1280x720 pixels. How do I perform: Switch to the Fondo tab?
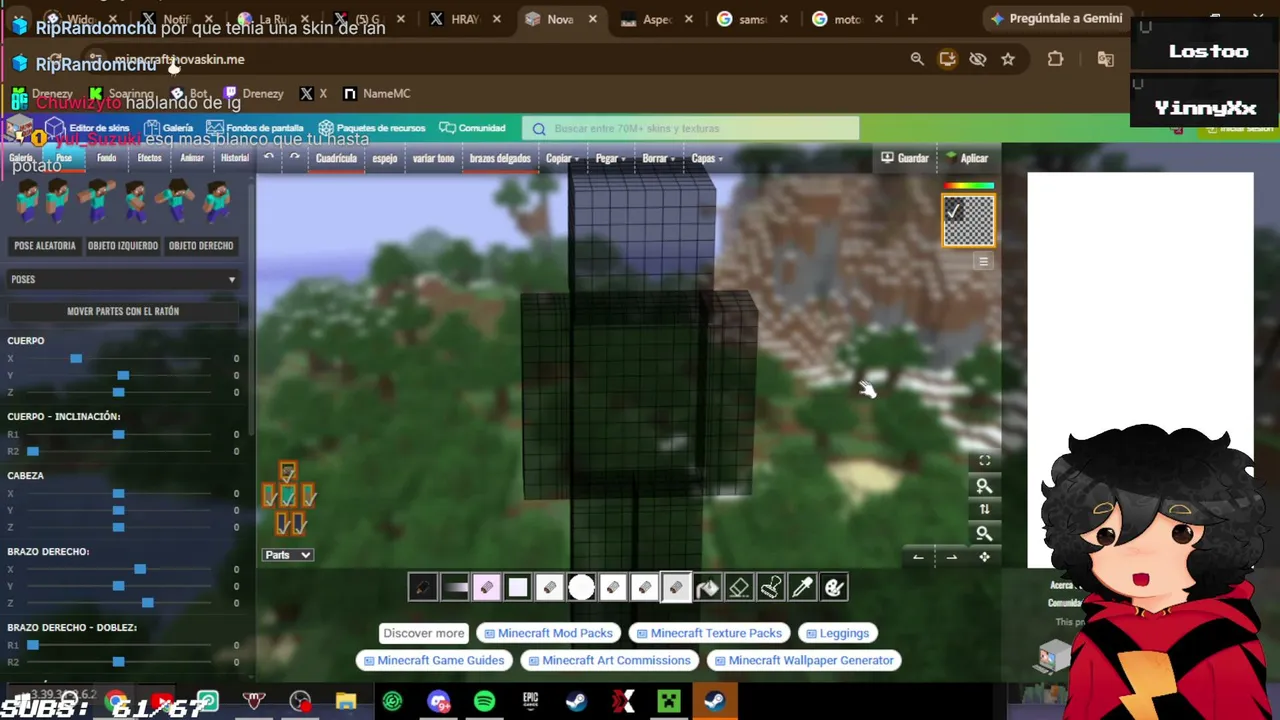tap(106, 158)
